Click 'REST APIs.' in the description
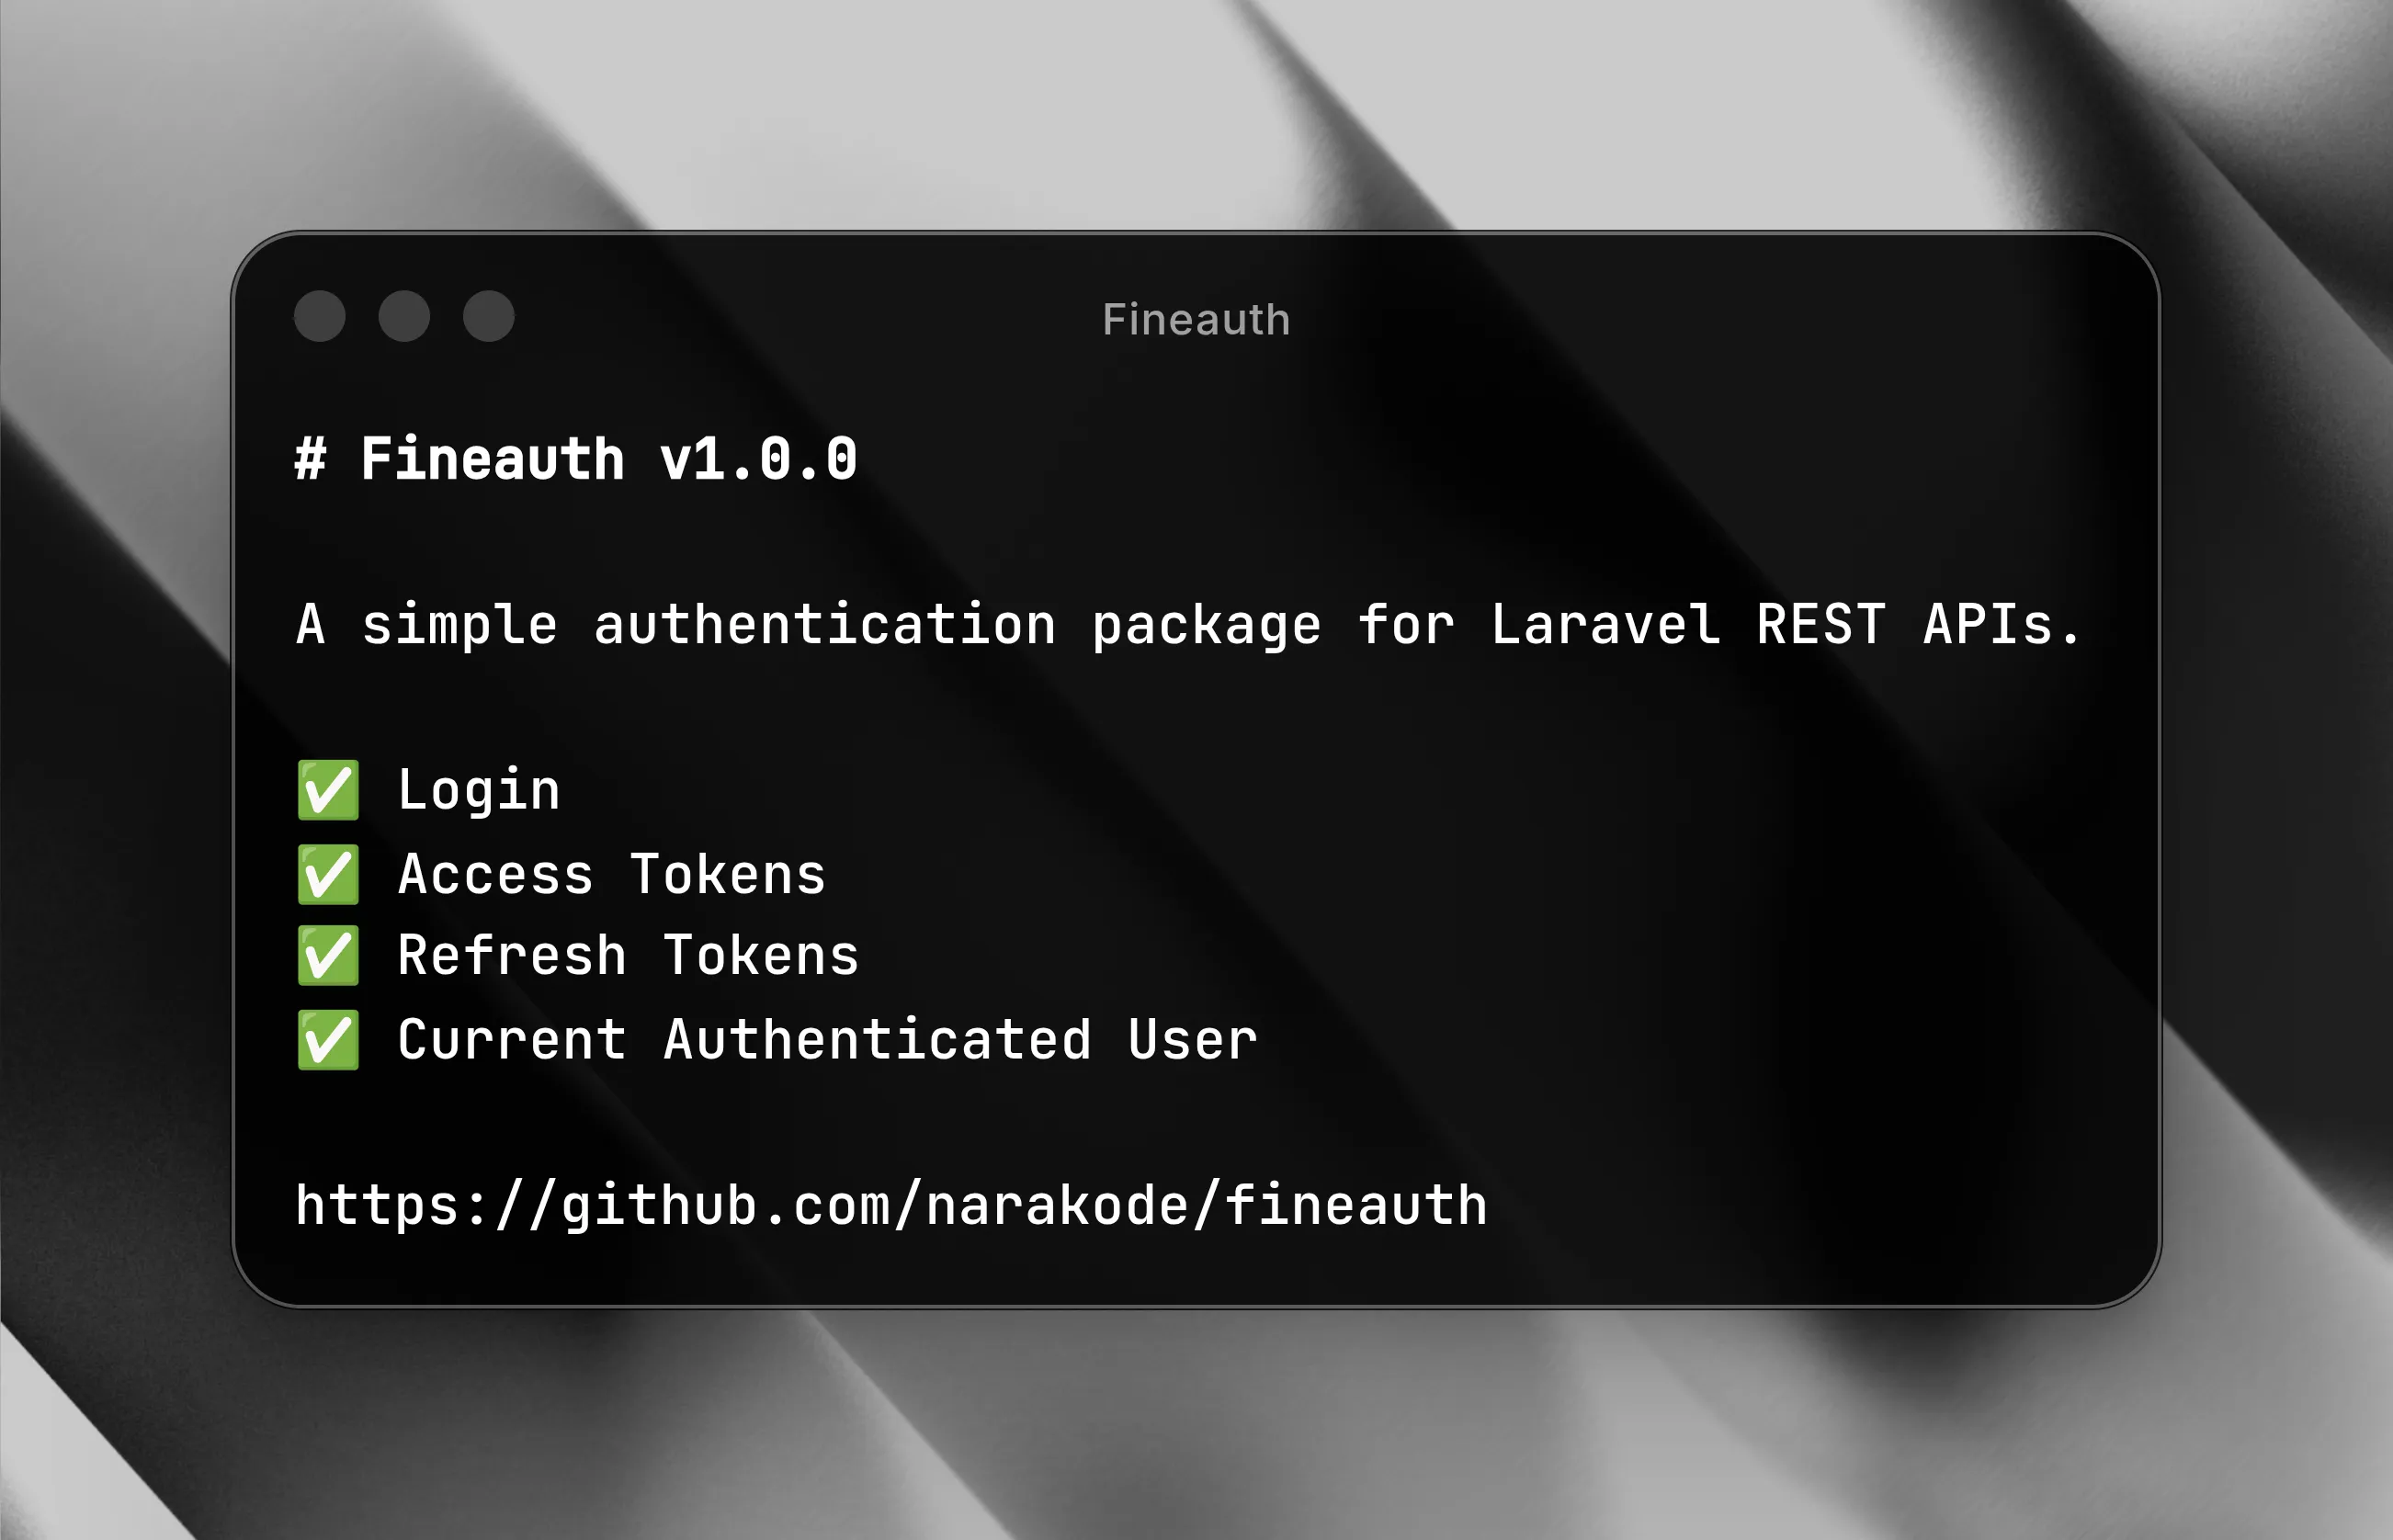The width and height of the screenshot is (2393, 1540). [1919, 625]
